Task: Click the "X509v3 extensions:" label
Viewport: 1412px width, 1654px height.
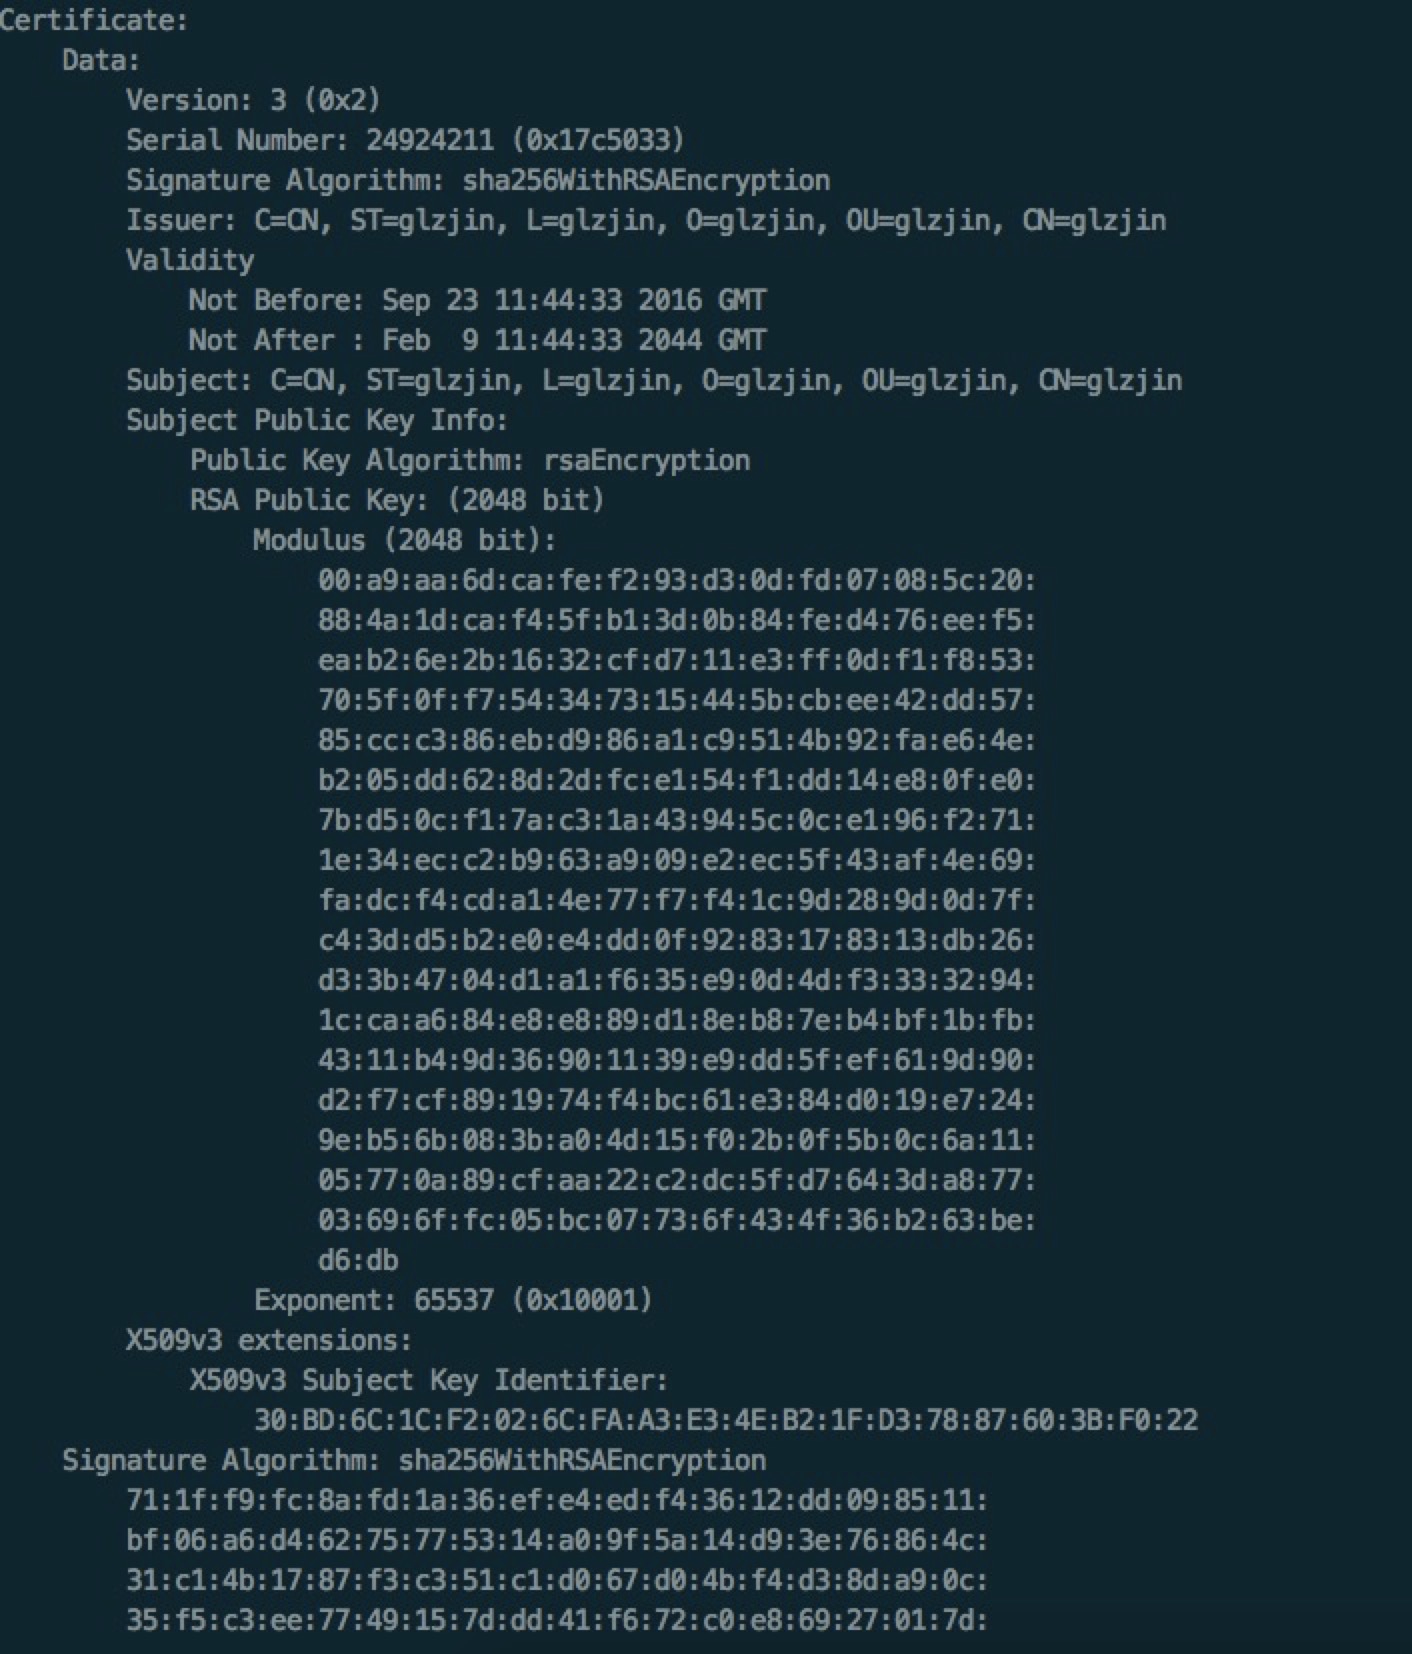Action: [x=268, y=1340]
